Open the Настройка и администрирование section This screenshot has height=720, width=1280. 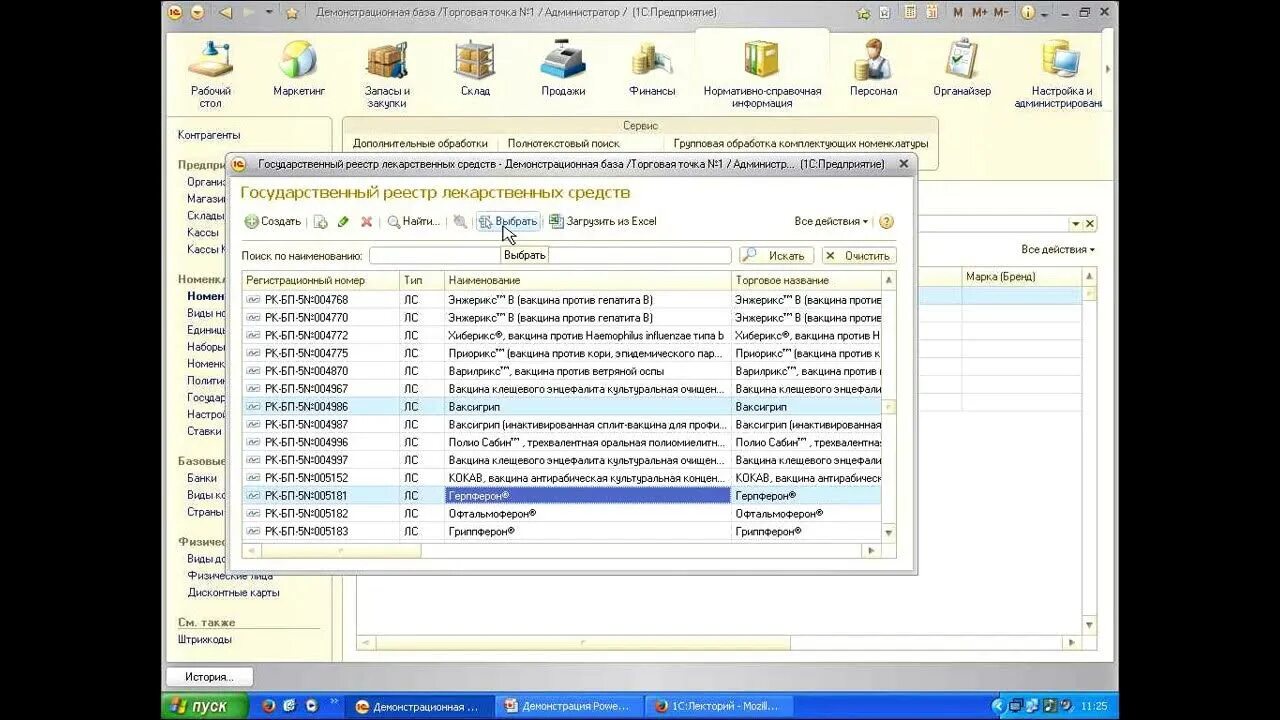pyautogui.click(x=1062, y=75)
